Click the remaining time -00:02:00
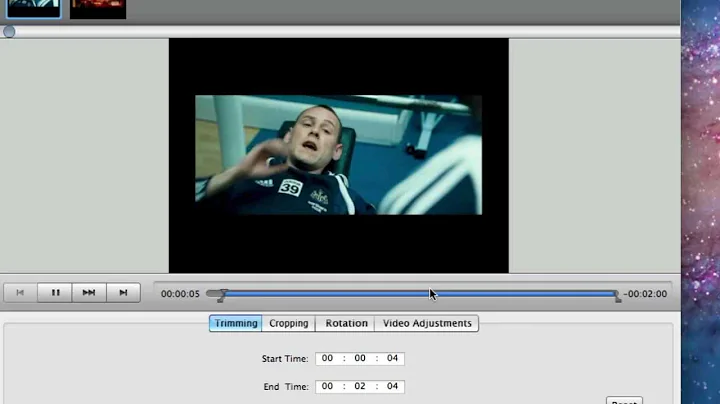Viewport: 720px width, 404px height. click(645, 294)
